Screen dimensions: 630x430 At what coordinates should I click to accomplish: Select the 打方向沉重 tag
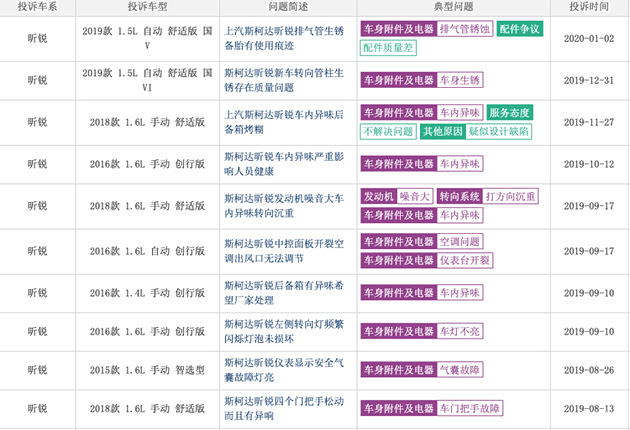tap(510, 196)
